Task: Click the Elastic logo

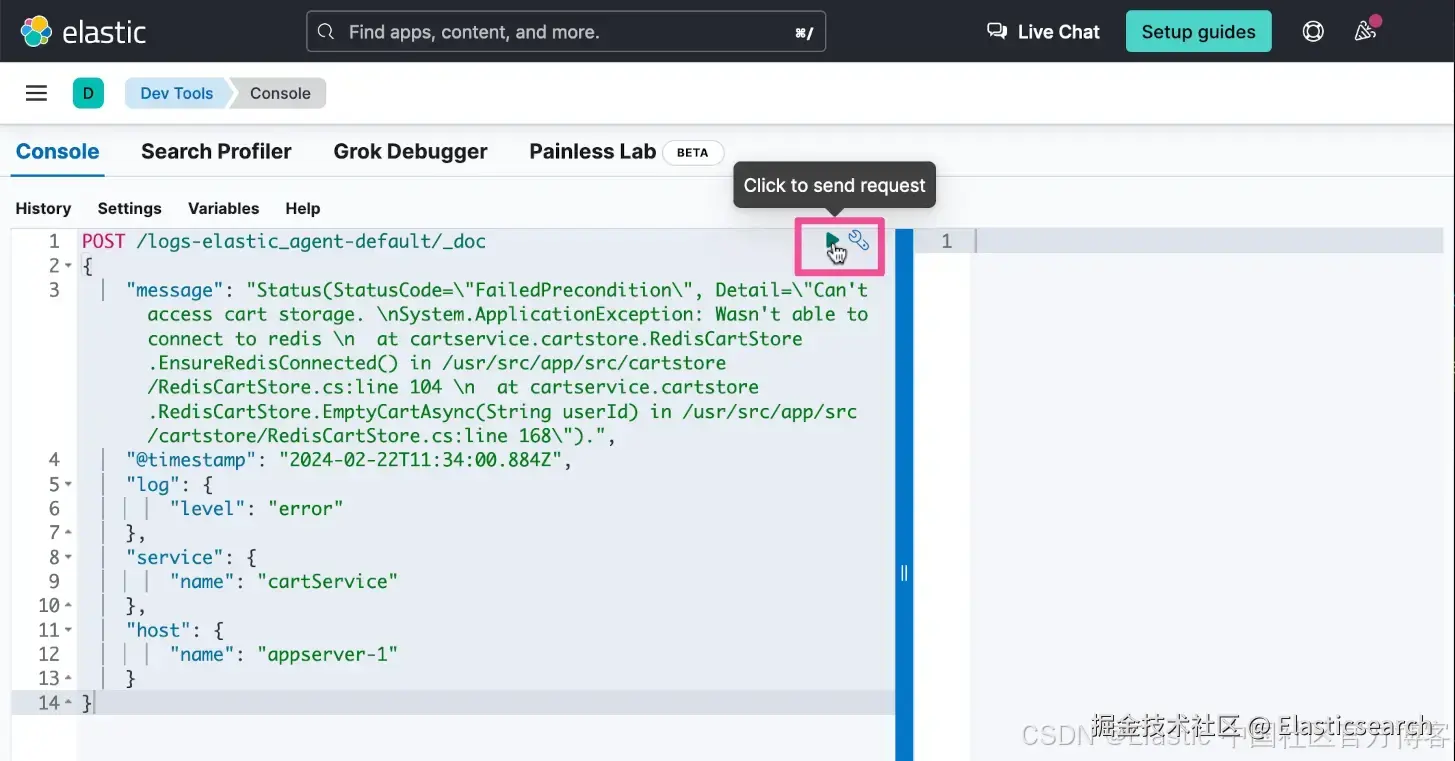Action: click(84, 31)
